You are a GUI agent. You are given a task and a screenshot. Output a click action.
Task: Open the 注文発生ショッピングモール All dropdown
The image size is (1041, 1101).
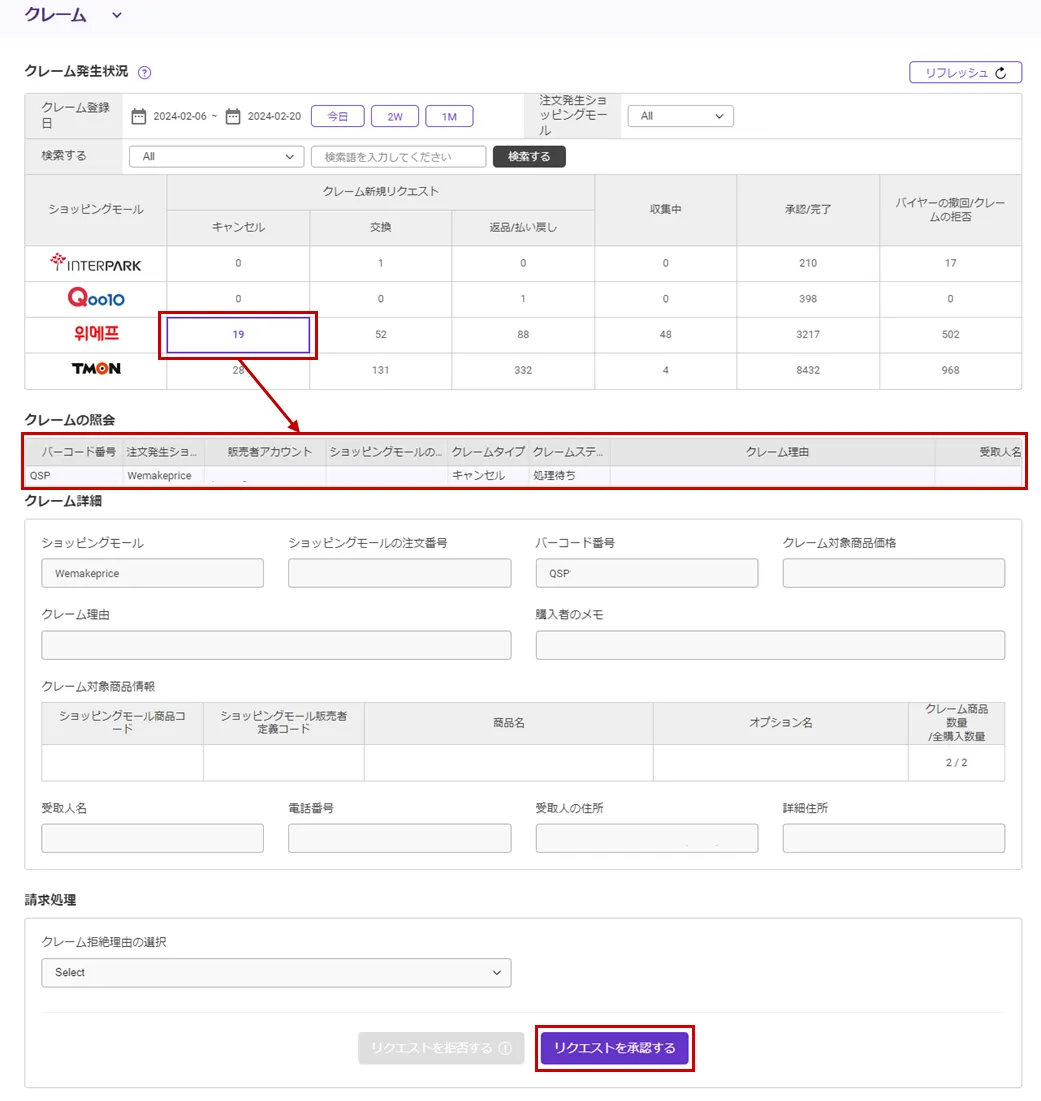pyautogui.click(x=680, y=116)
